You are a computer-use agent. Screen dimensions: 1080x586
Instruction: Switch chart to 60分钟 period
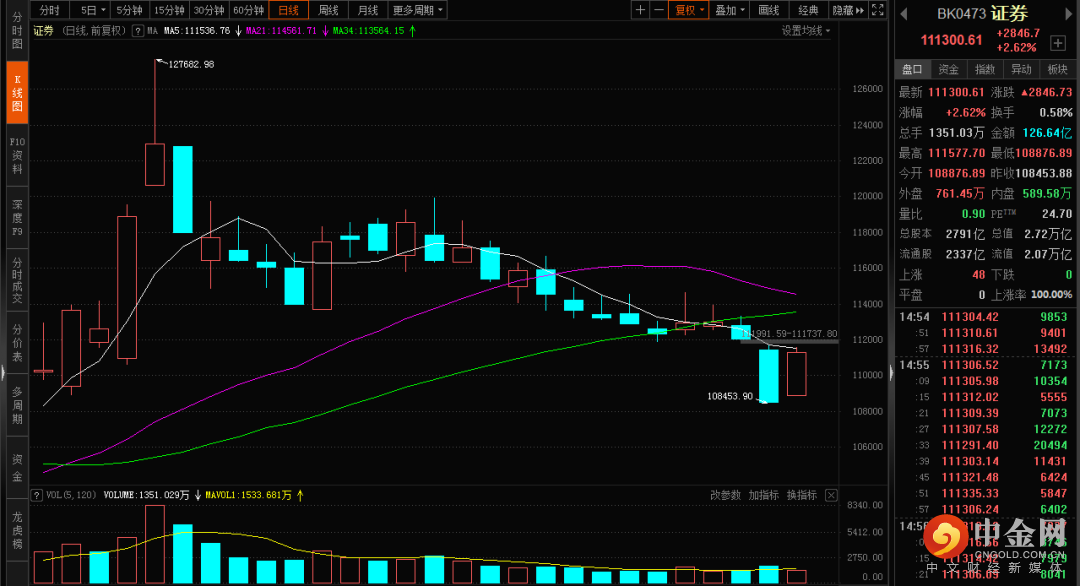tap(248, 10)
